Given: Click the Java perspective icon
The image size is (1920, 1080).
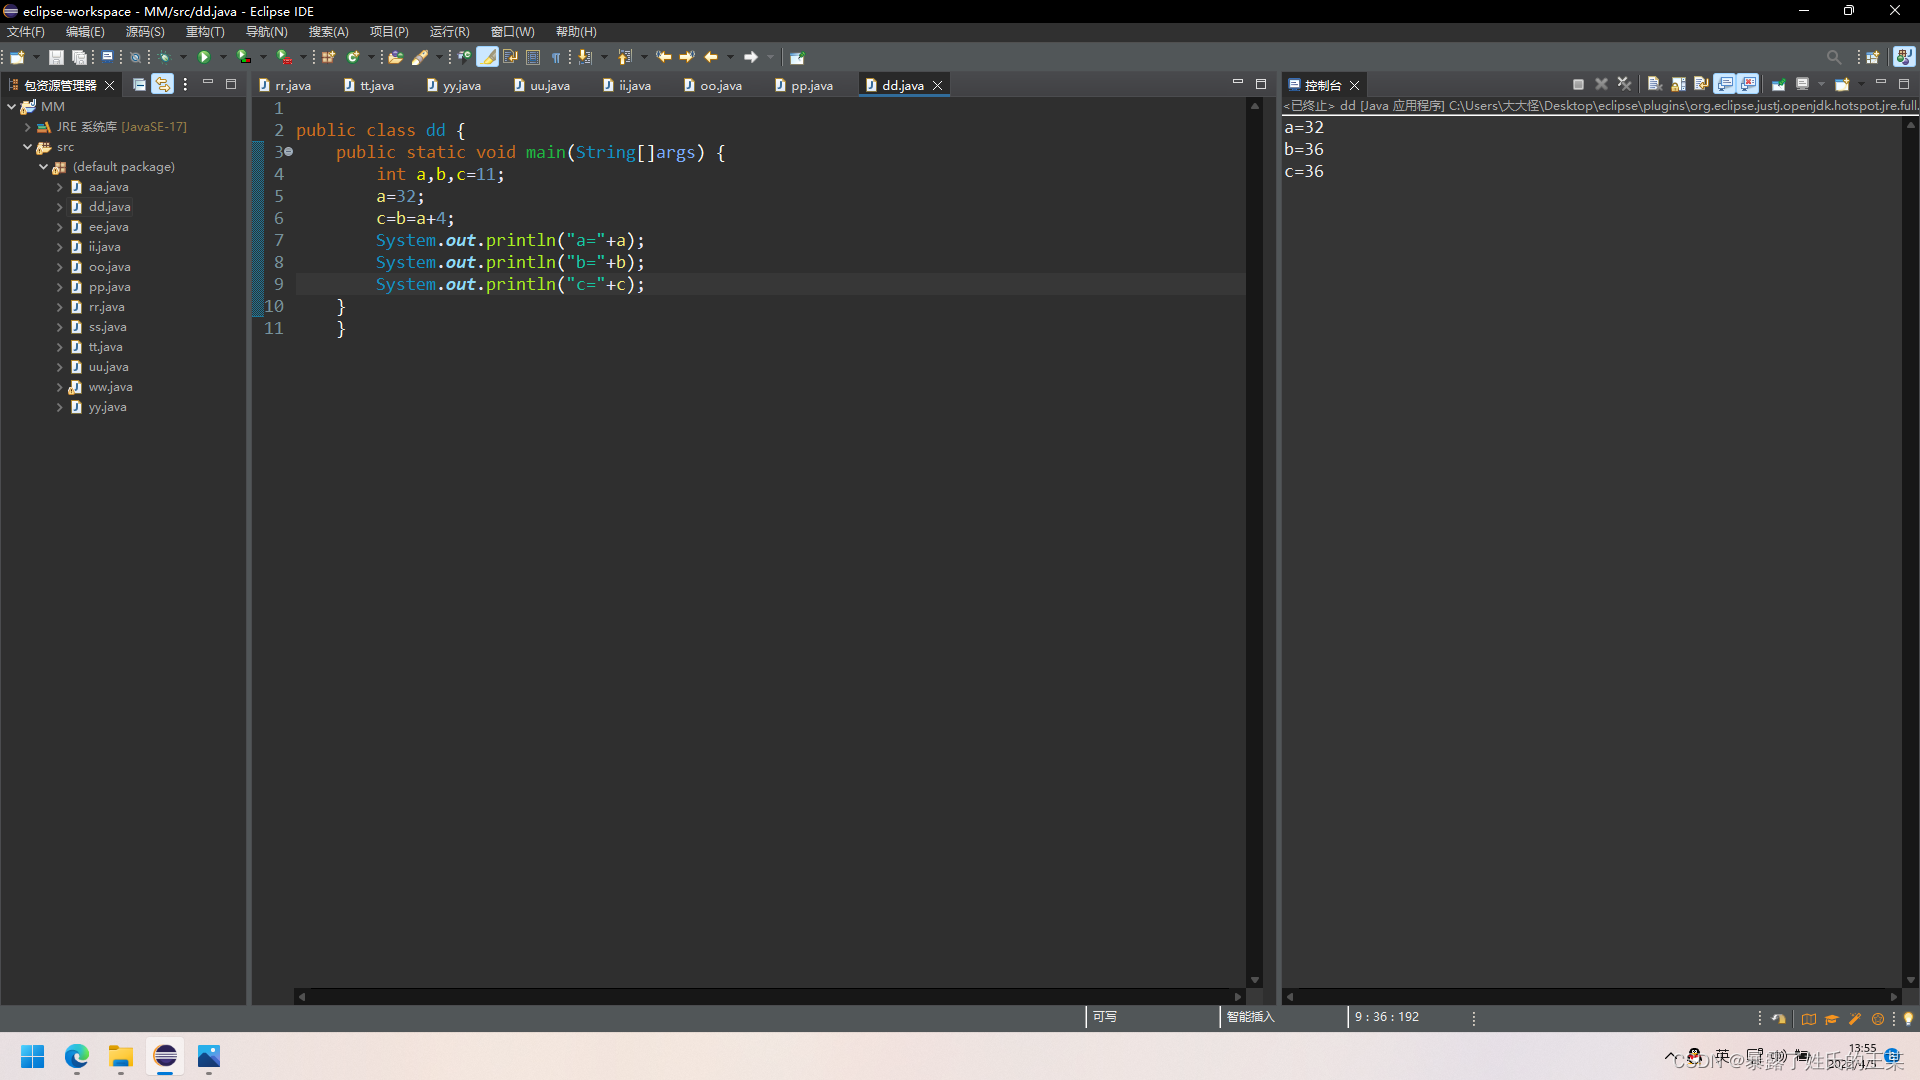Looking at the screenshot, I should pyautogui.click(x=1904, y=57).
